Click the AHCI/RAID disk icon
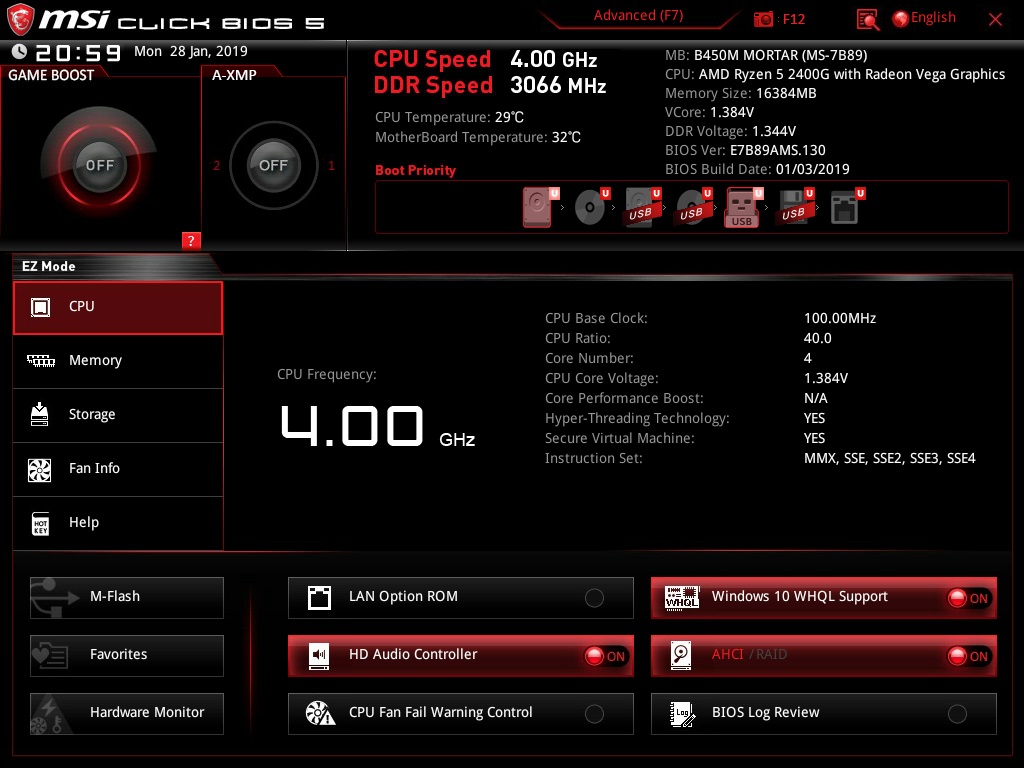Image resolution: width=1024 pixels, height=768 pixels. pyautogui.click(x=681, y=655)
